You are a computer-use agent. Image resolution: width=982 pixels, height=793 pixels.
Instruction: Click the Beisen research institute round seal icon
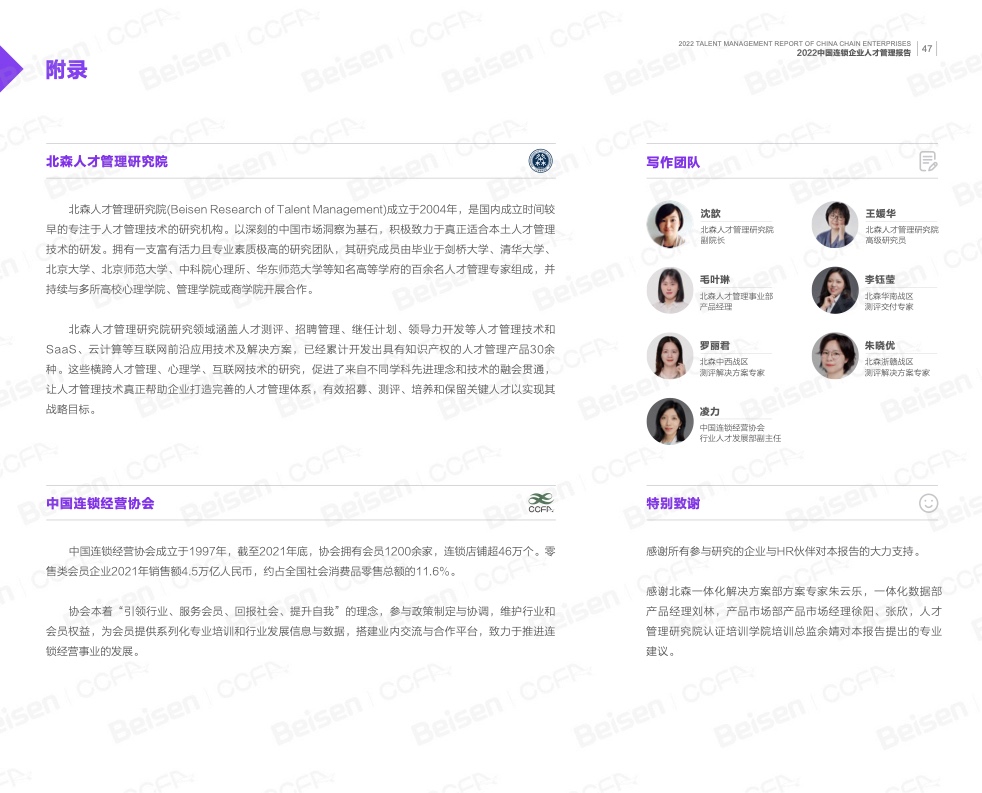pos(540,160)
